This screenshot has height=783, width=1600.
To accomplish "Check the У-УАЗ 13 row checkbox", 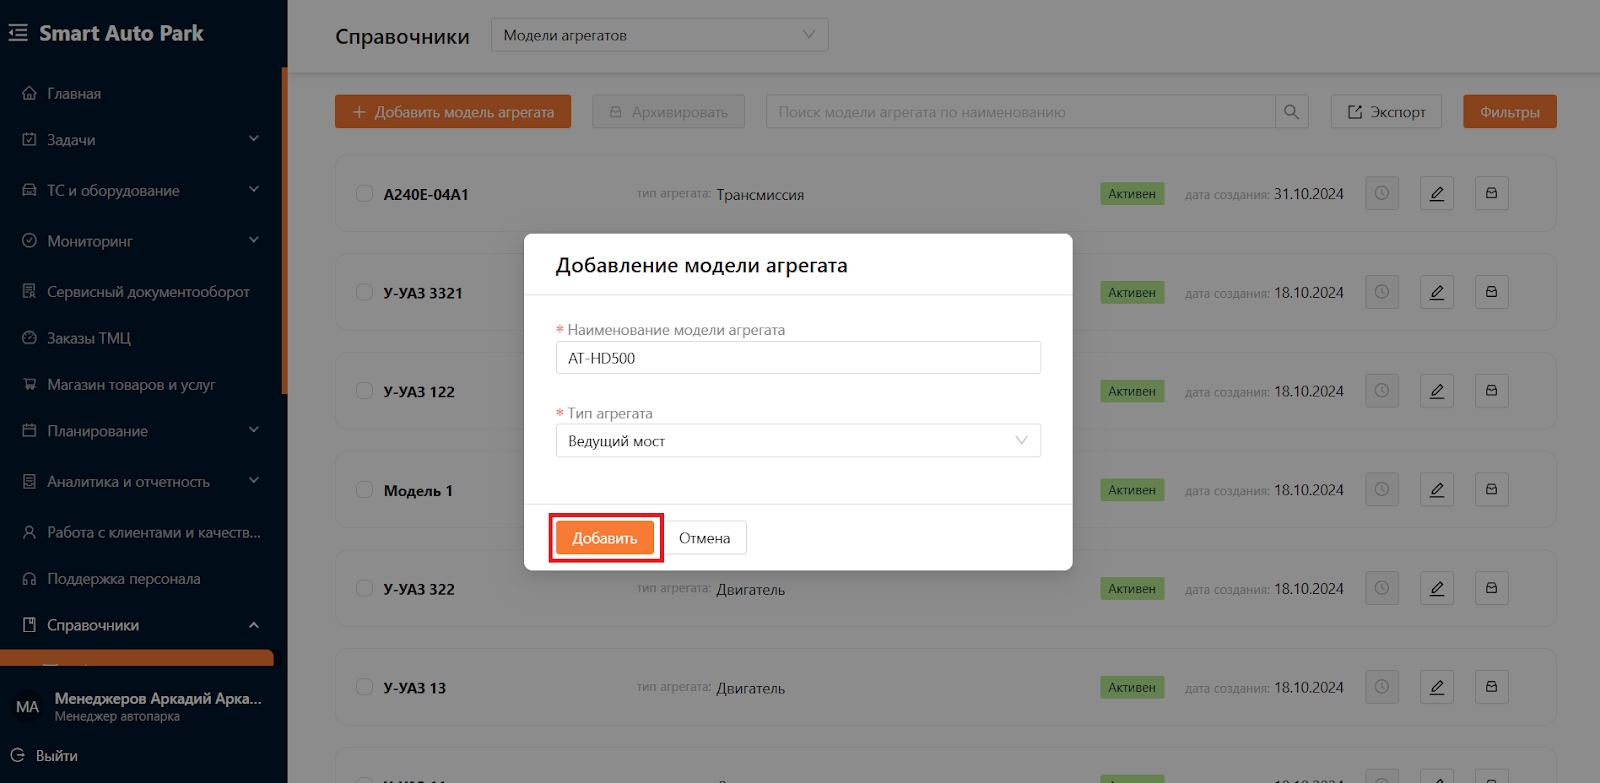I will (x=365, y=687).
